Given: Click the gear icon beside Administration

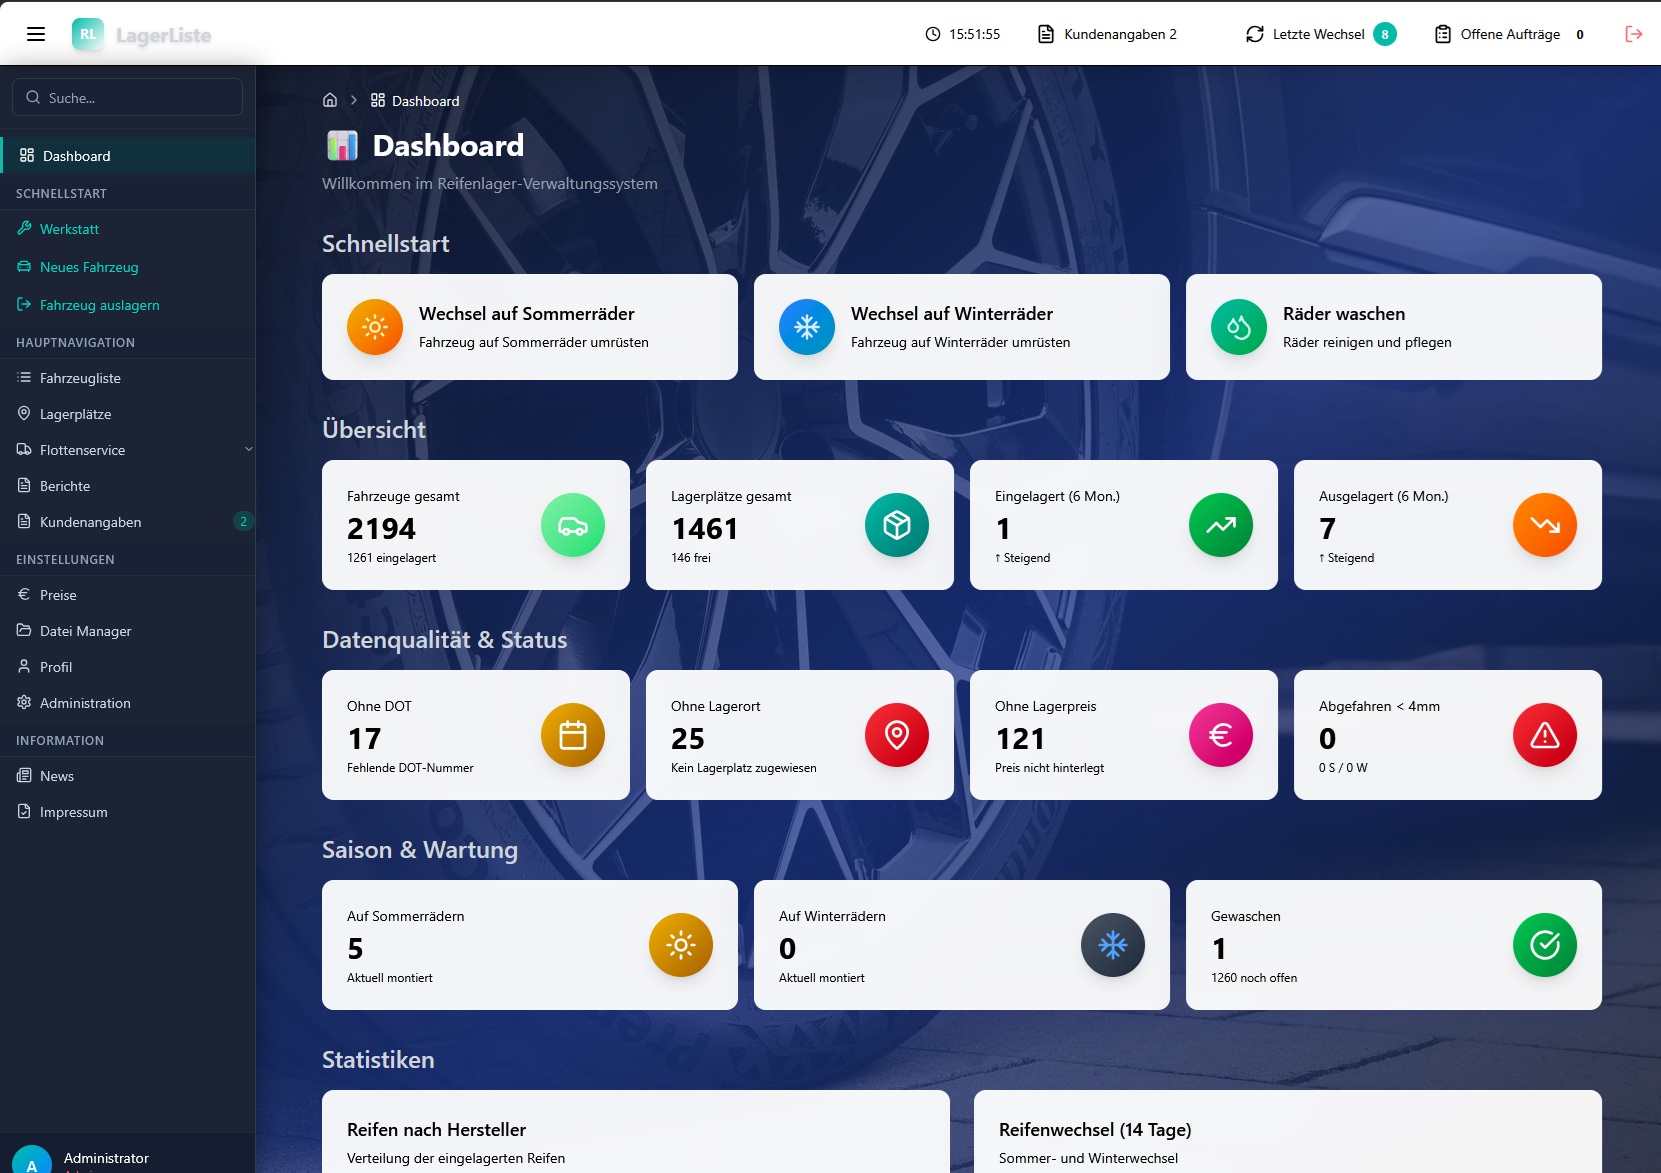Looking at the screenshot, I should click(x=24, y=702).
